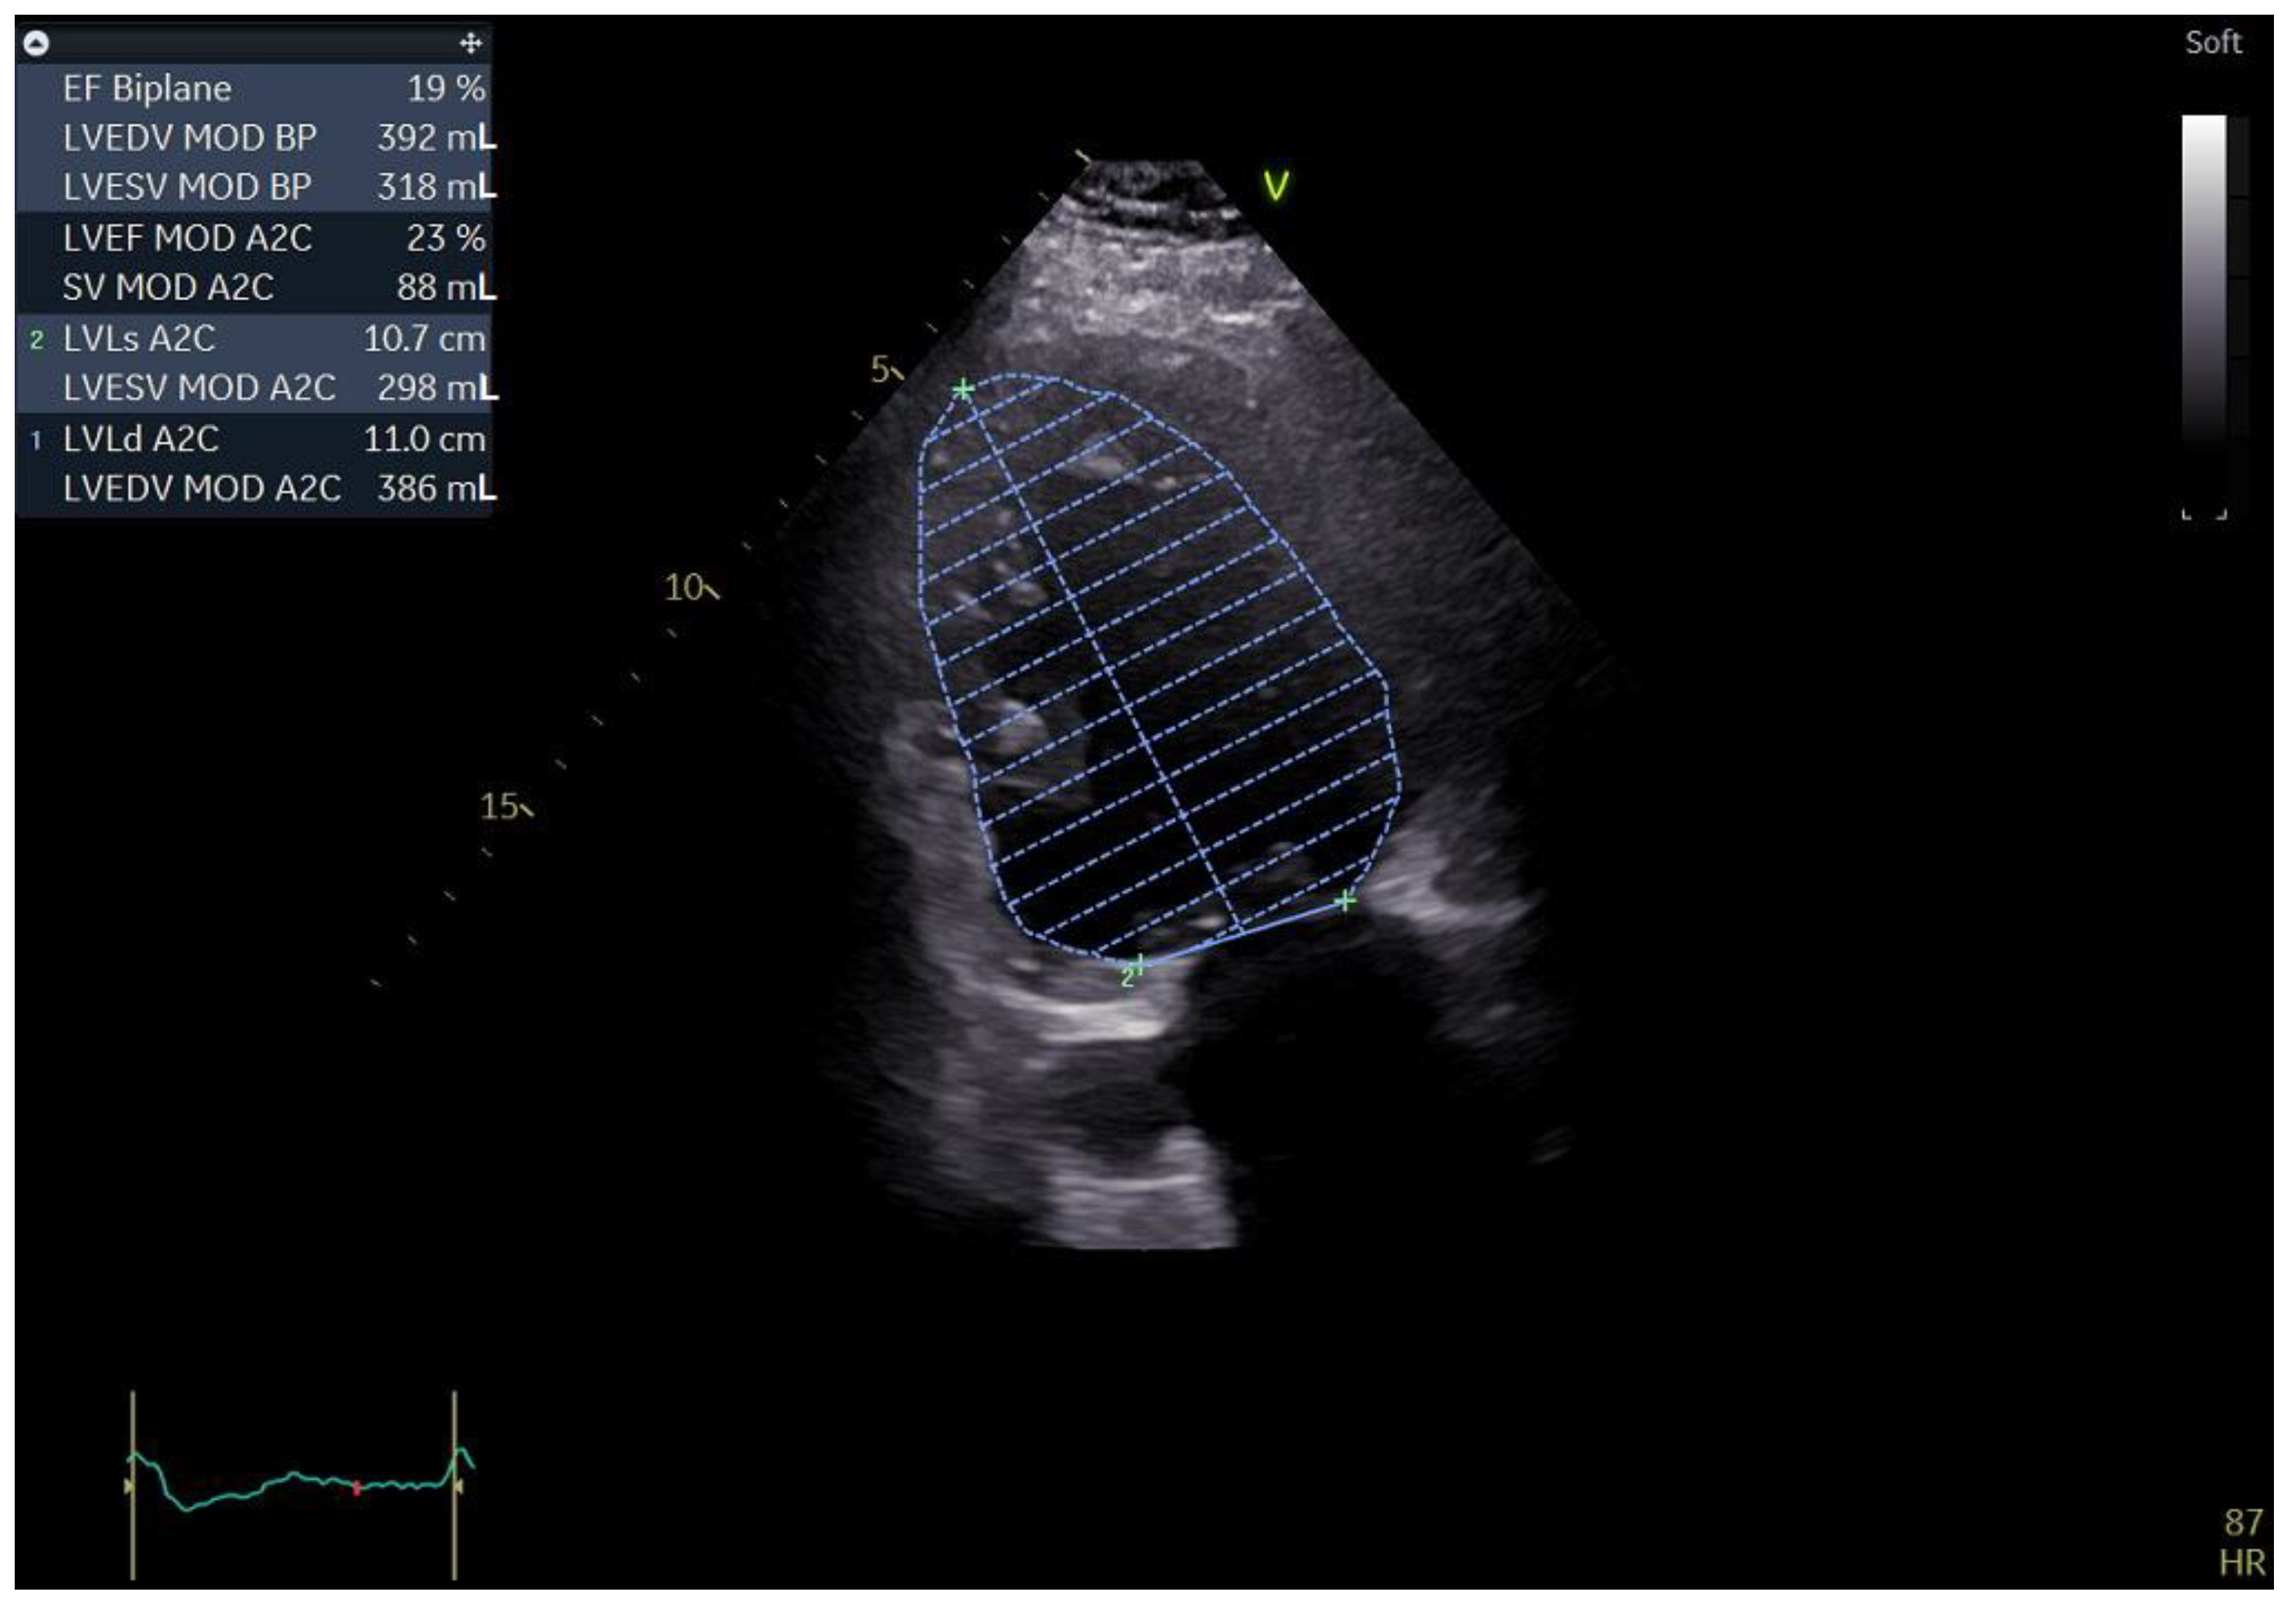The image size is (2296, 1607).
Task: Click the bracket icon below grayscale bar
Action: (2204, 514)
